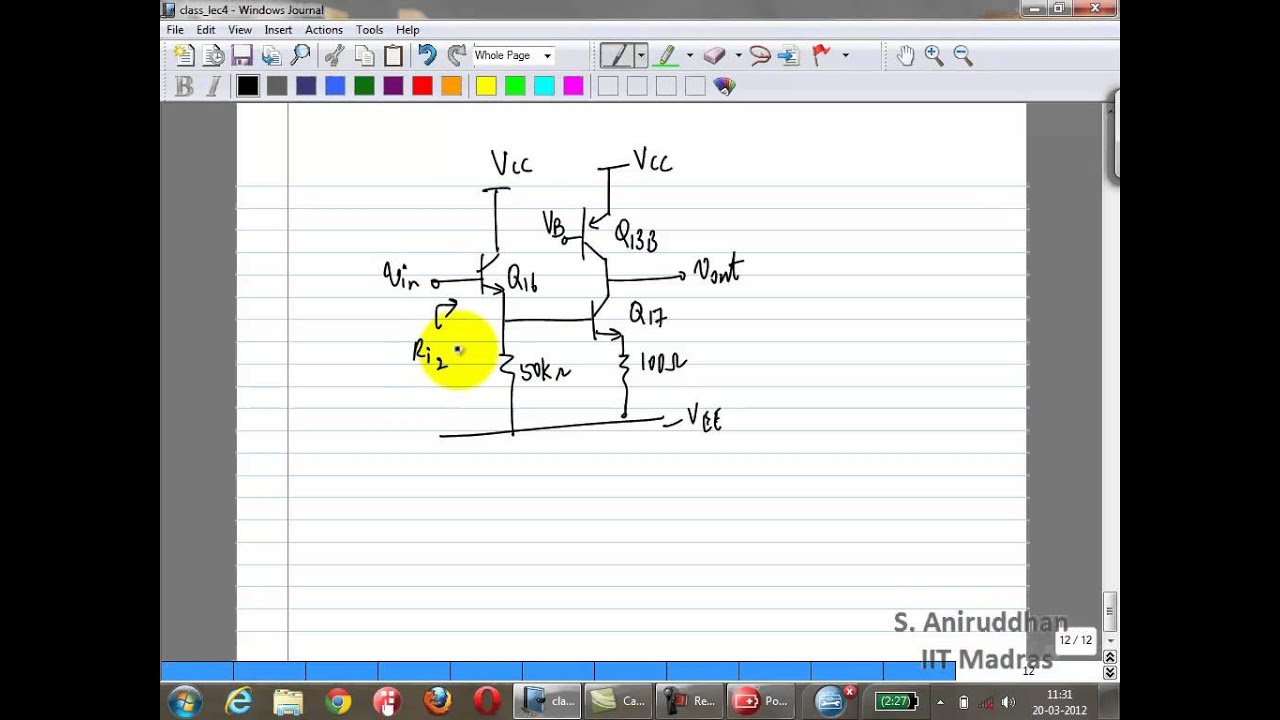The height and width of the screenshot is (720, 1280).
Task: Open the color fan custom colors icon
Action: [x=725, y=87]
